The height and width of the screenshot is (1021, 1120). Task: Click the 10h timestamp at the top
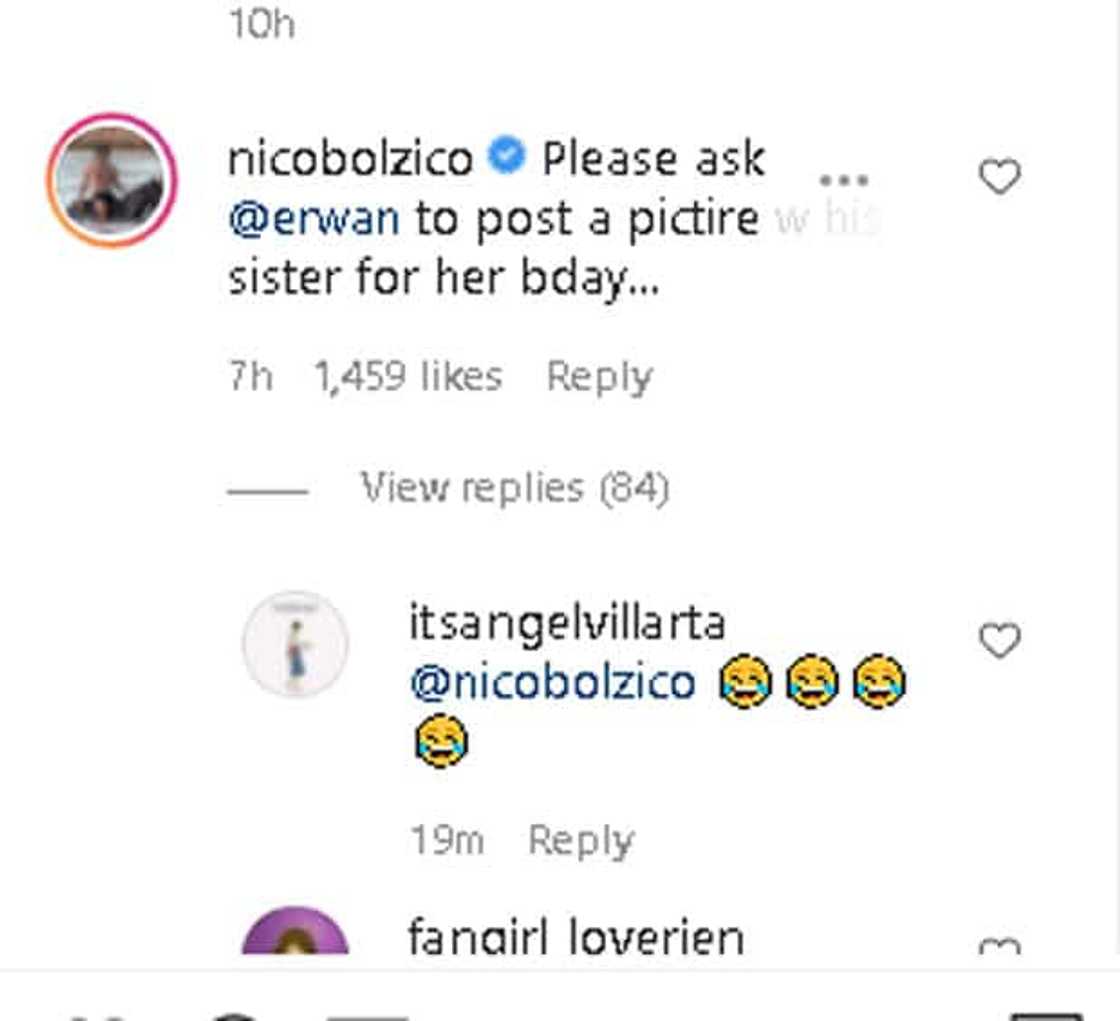261,24
